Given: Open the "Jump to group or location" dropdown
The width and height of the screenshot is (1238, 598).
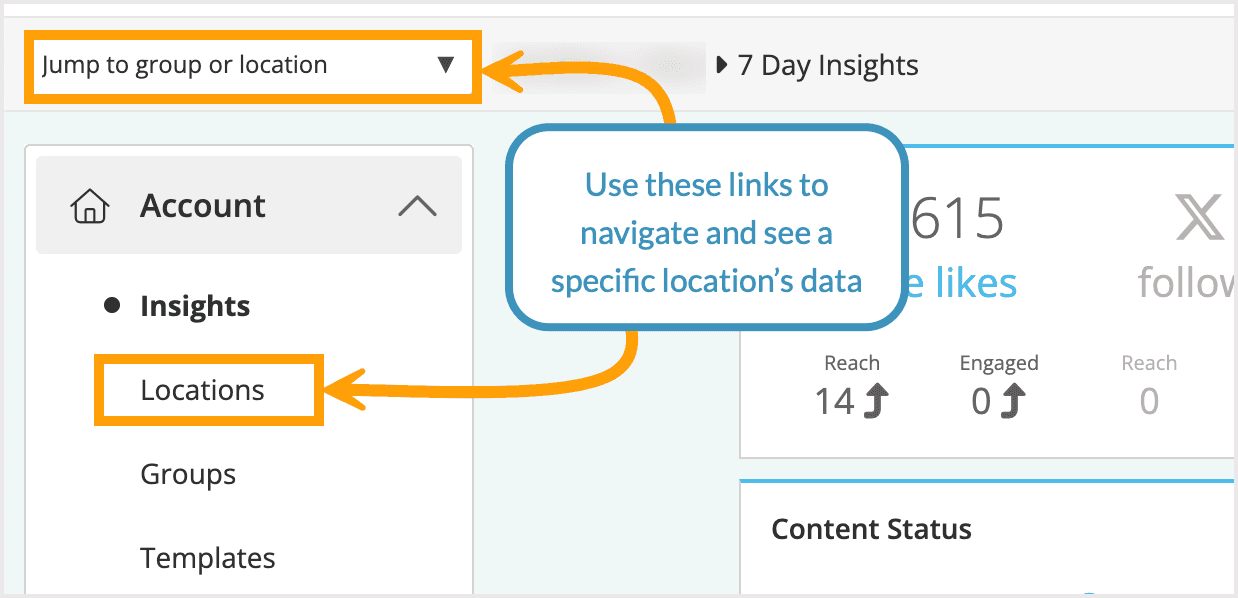Looking at the screenshot, I should coord(250,66).
